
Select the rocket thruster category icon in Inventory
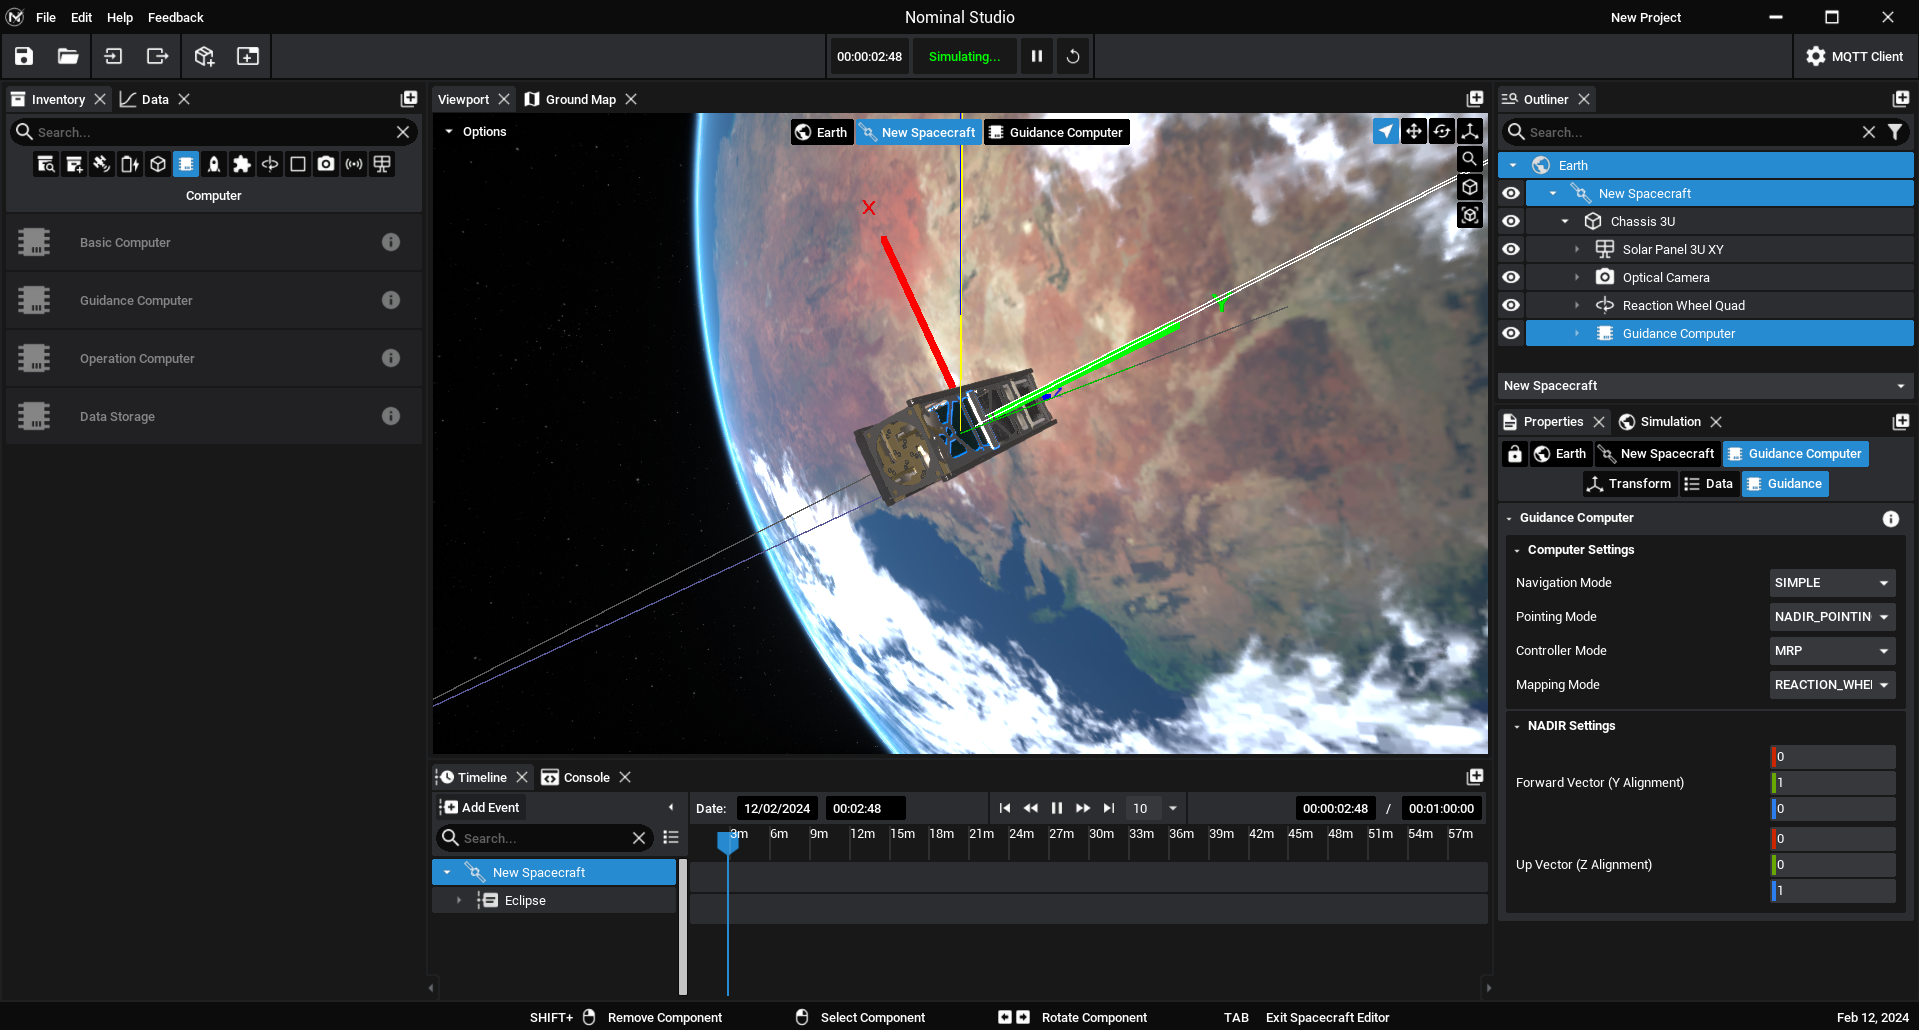(x=214, y=164)
